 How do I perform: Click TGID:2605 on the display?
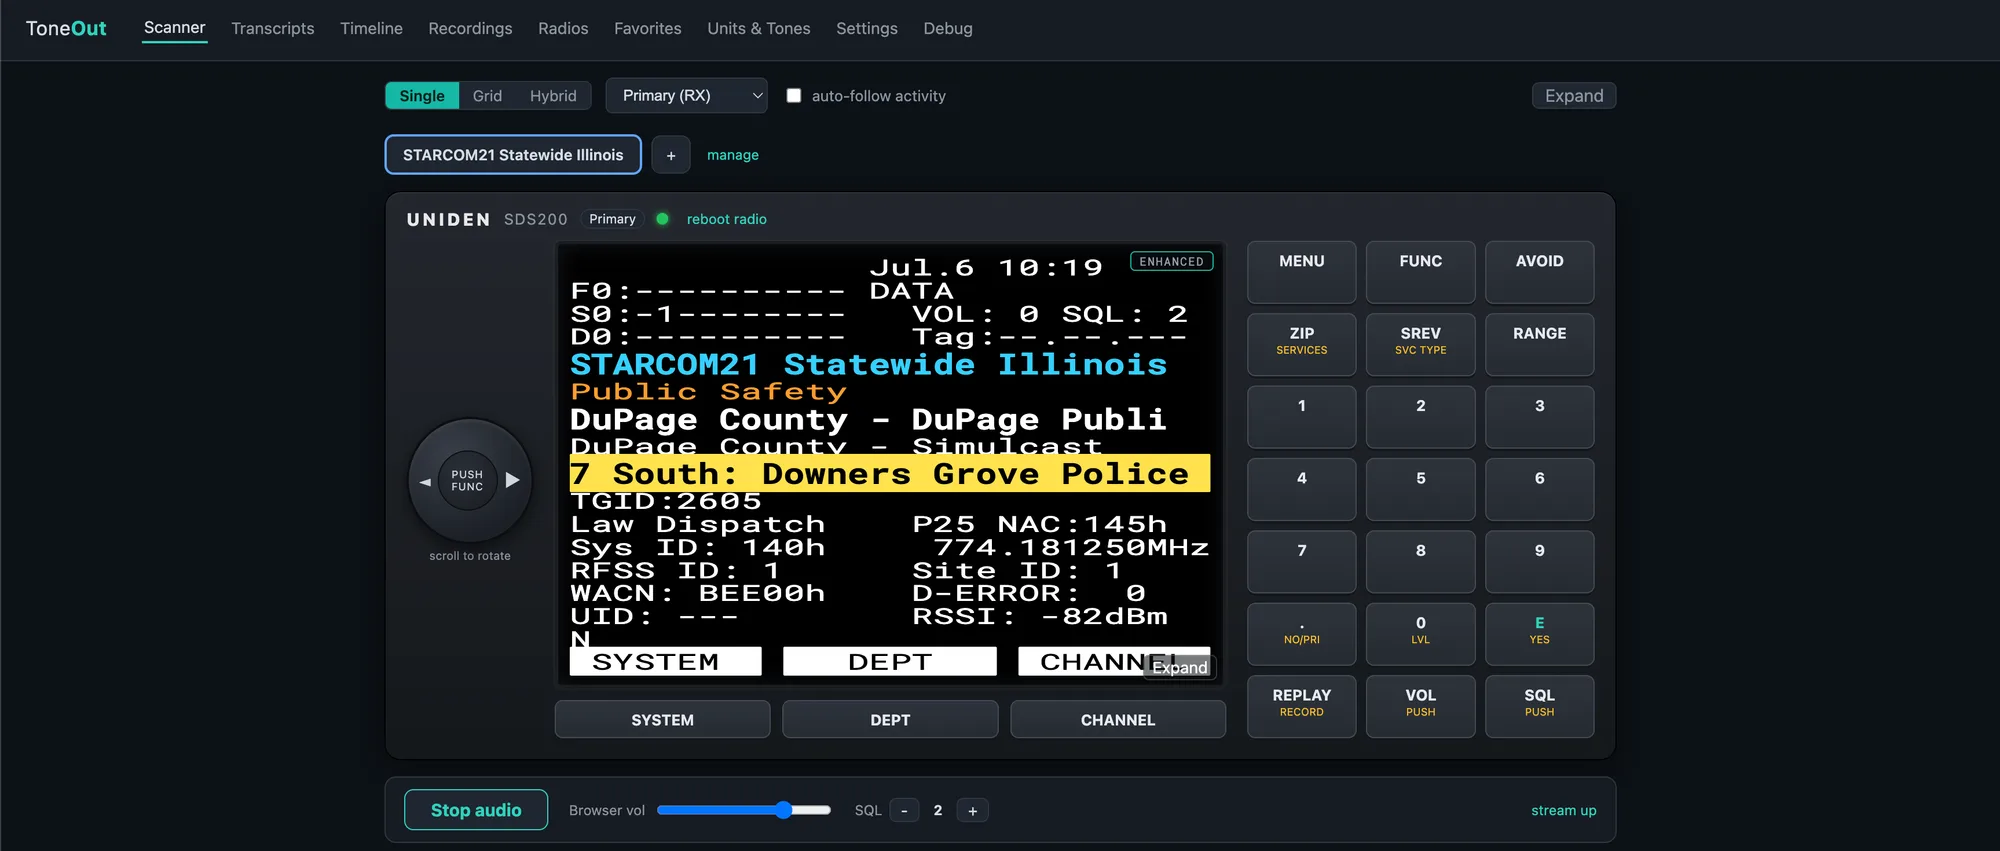pos(666,501)
